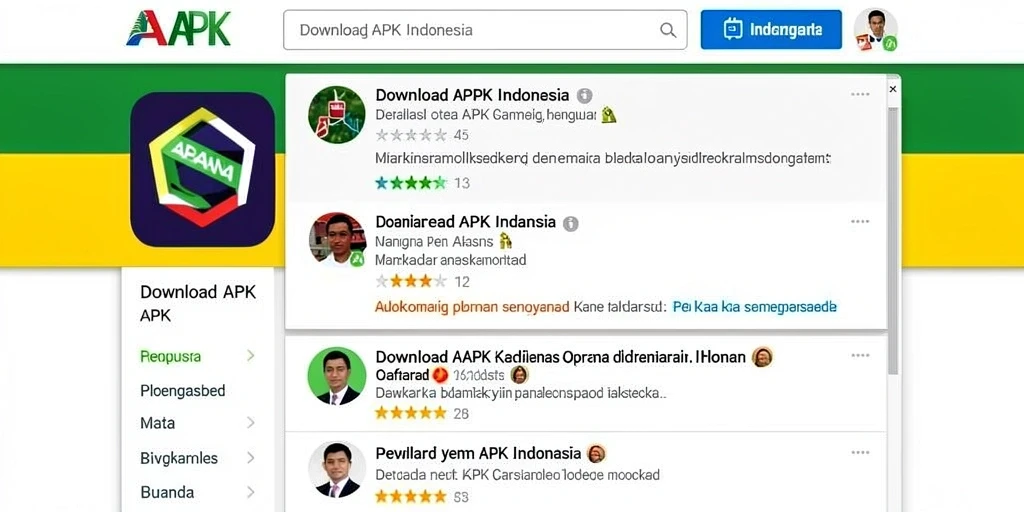Click the Download APPK Indonesia title
The height and width of the screenshot is (512, 1024).
pyautogui.click(x=472, y=95)
